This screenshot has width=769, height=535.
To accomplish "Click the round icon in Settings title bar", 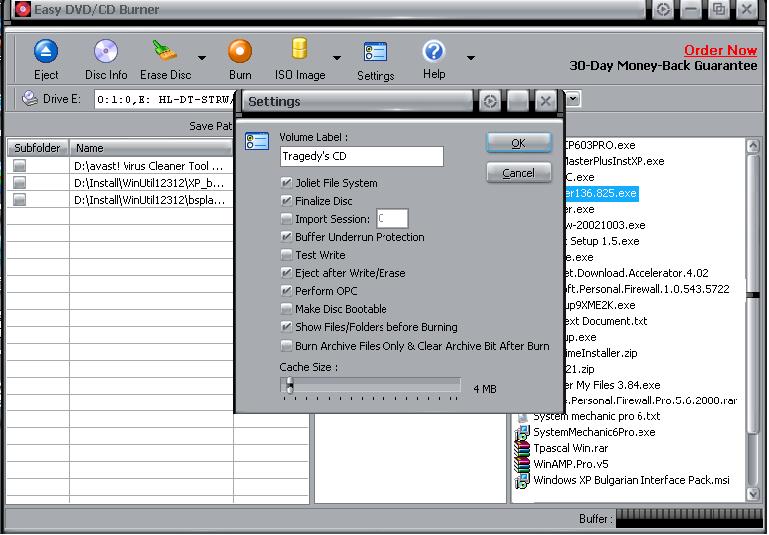I will [489, 101].
